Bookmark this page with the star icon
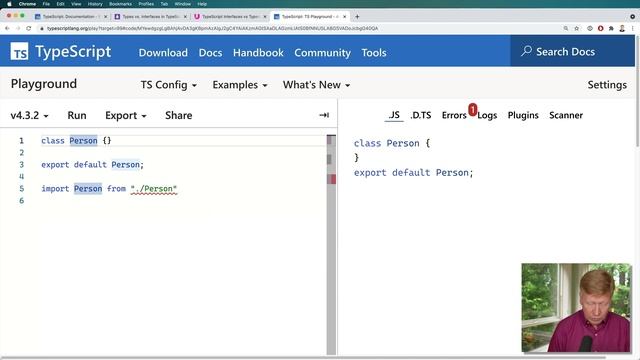The width and height of the screenshot is (640, 360). tap(577, 28)
